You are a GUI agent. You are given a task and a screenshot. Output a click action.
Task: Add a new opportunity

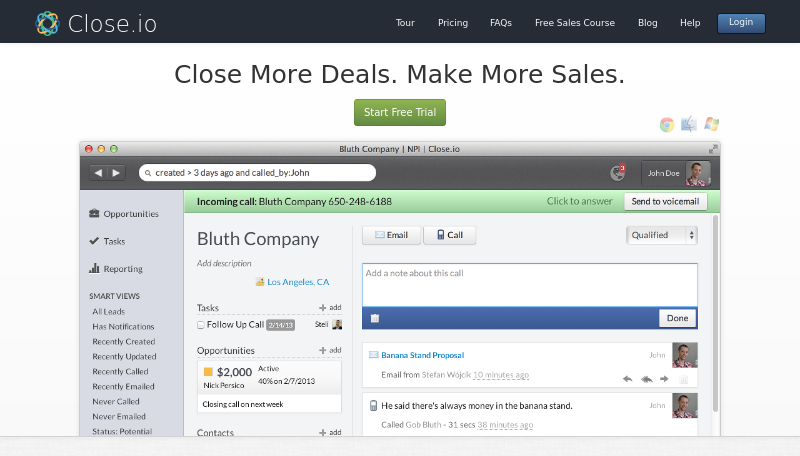tap(330, 350)
